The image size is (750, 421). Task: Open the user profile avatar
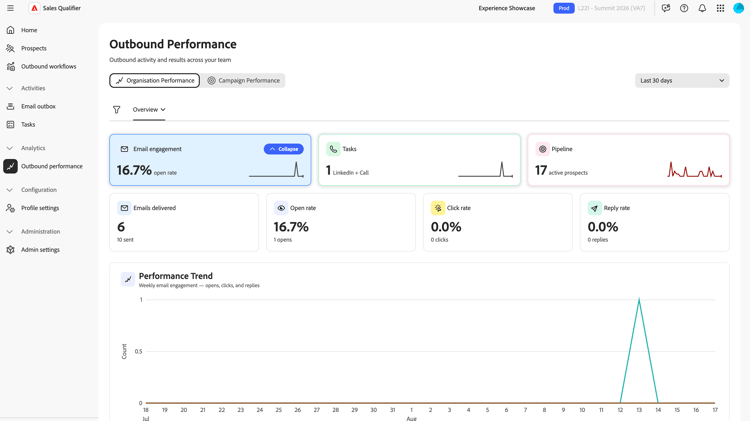pos(739,8)
